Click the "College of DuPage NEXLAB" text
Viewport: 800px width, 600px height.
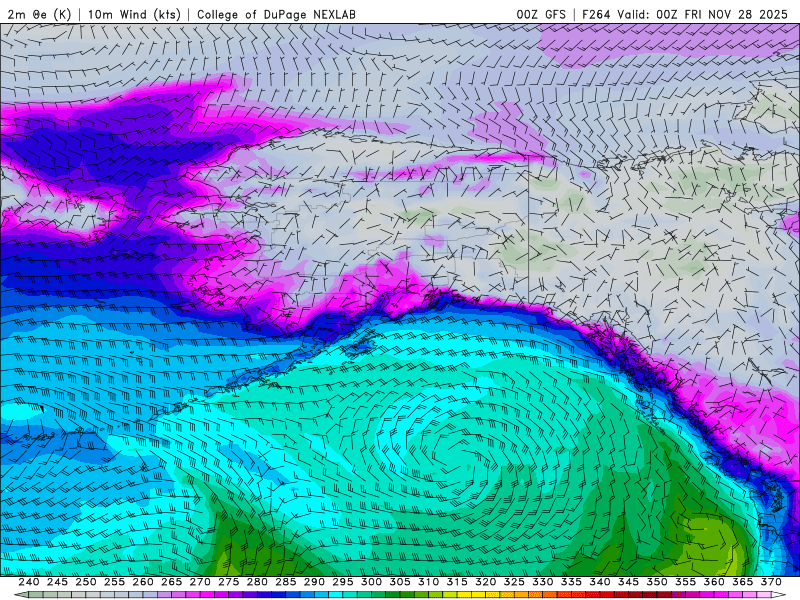click(276, 14)
